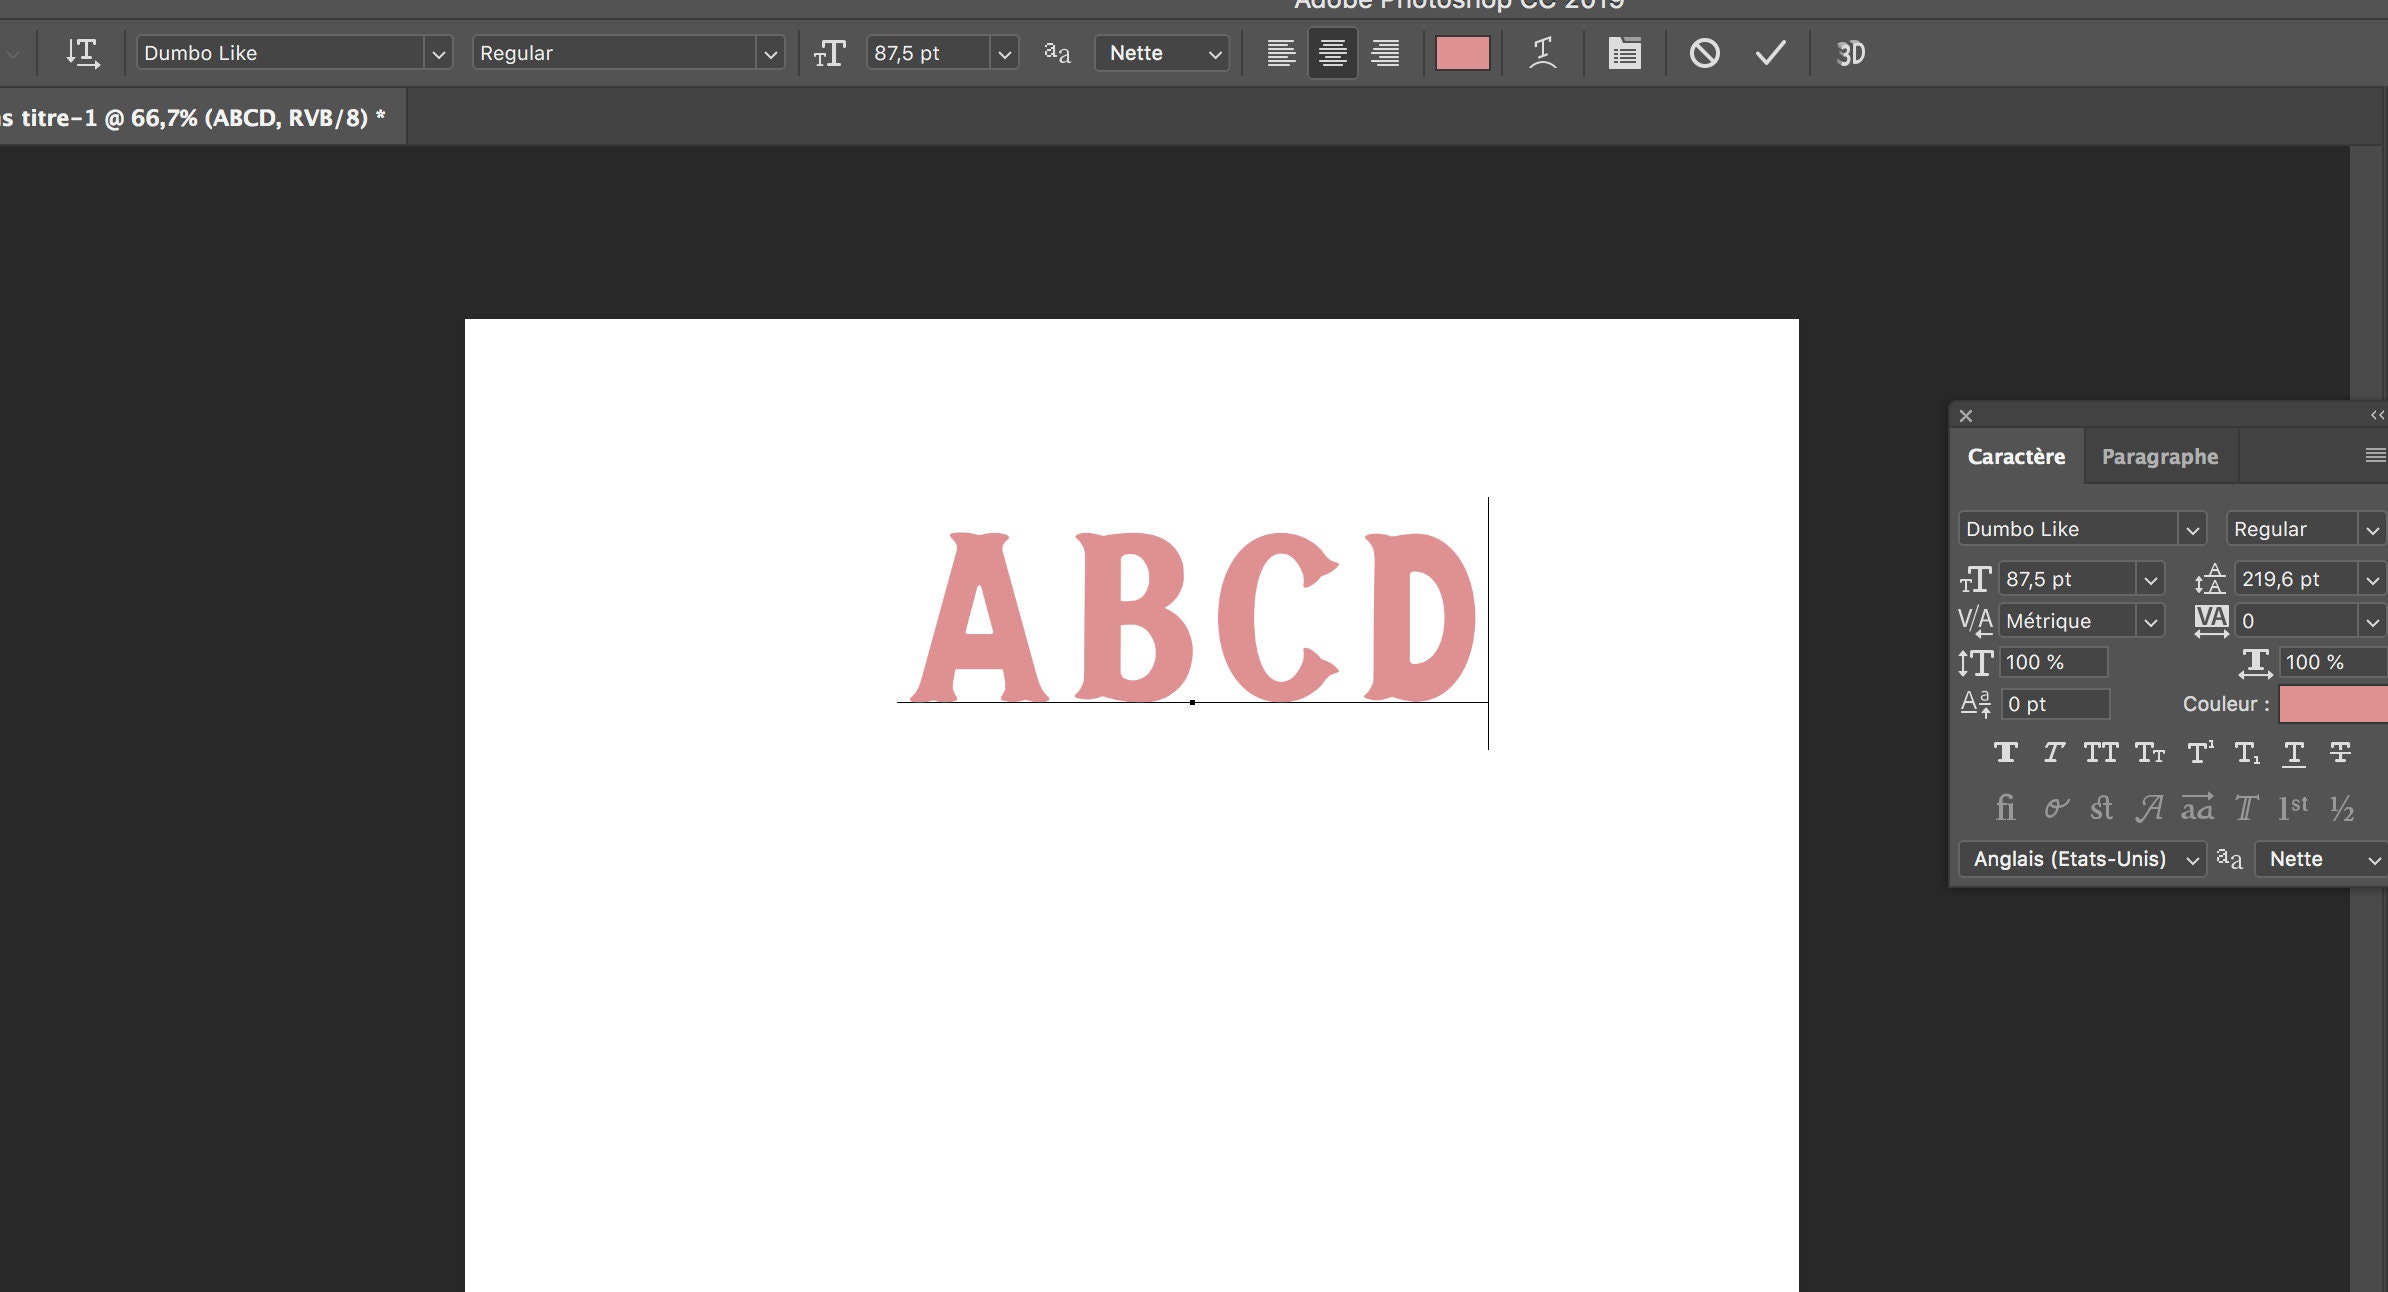The width and height of the screenshot is (2388, 1292).
Task: Toggle the text orientation icon
Action: pyautogui.click(x=85, y=53)
